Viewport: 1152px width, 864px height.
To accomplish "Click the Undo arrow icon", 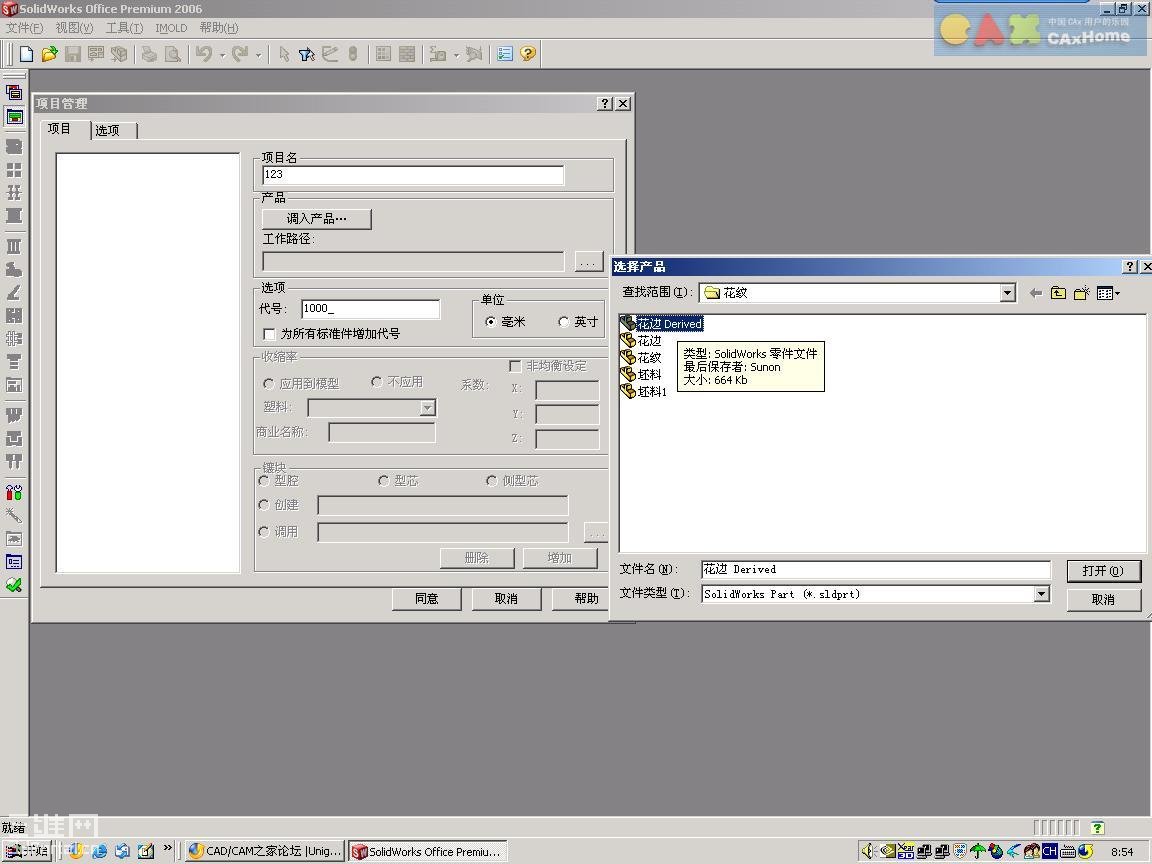I will 204,54.
